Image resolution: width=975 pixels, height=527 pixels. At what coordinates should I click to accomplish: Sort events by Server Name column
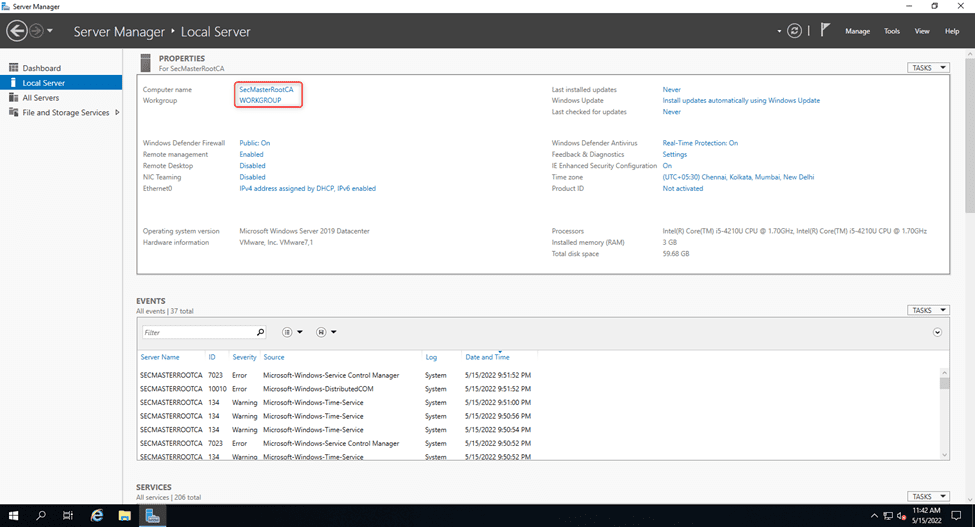pos(160,357)
